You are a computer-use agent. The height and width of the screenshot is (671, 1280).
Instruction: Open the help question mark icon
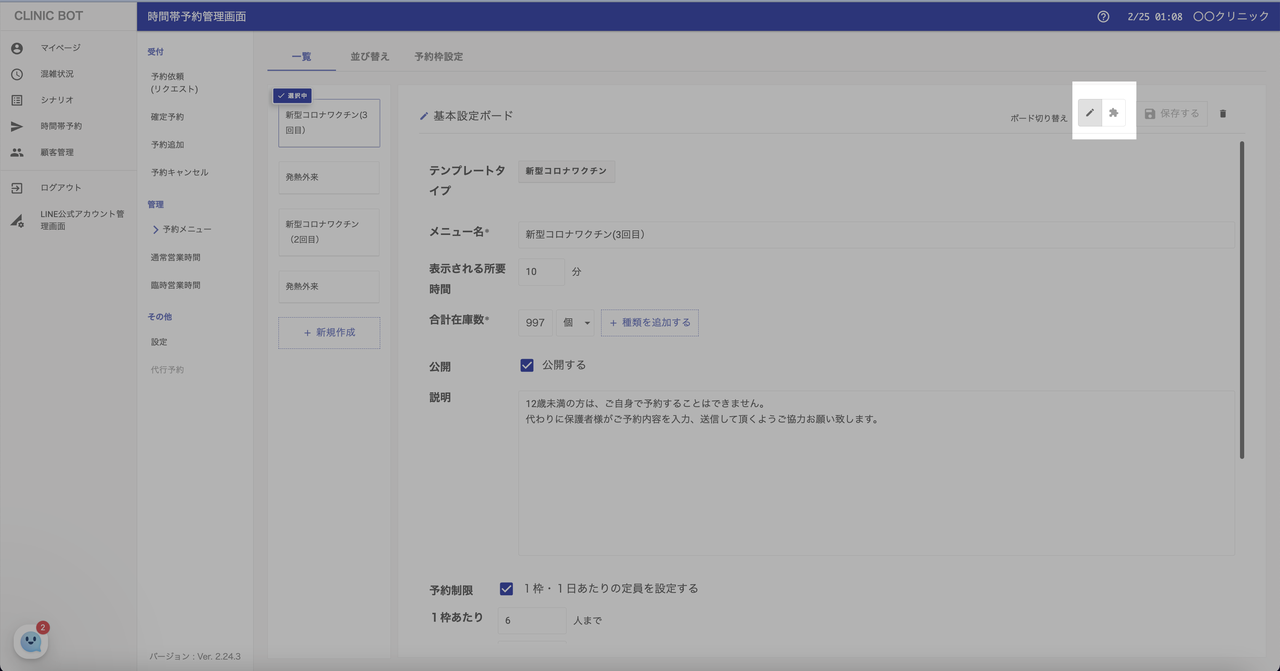point(1103,17)
